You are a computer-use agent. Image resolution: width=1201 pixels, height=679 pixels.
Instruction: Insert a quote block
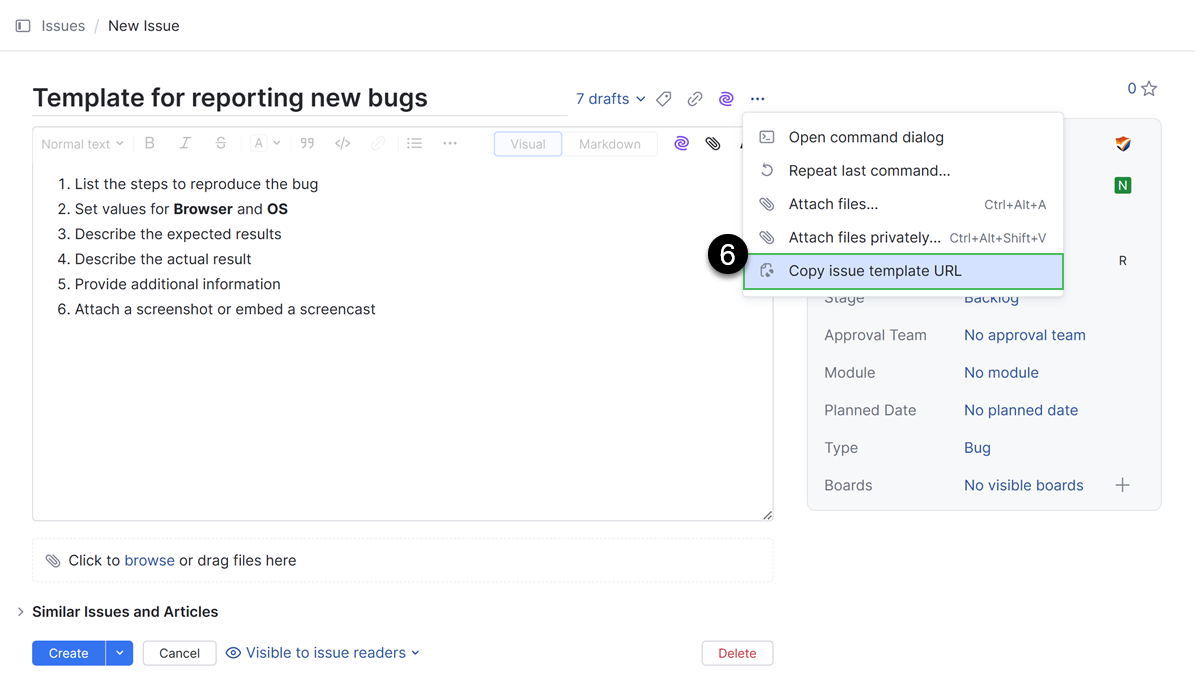point(307,144)
